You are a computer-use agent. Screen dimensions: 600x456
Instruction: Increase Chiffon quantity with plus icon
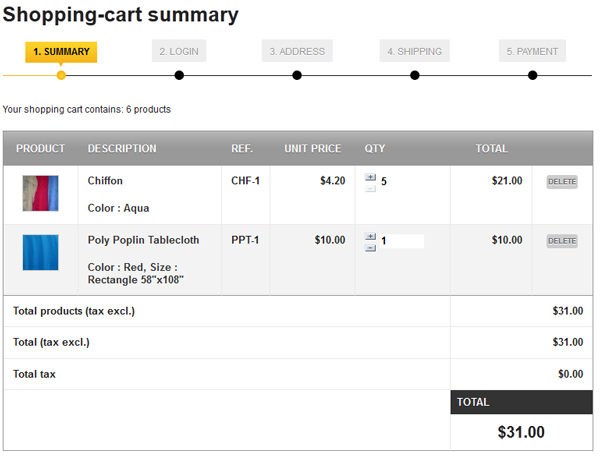pos(371,177)
